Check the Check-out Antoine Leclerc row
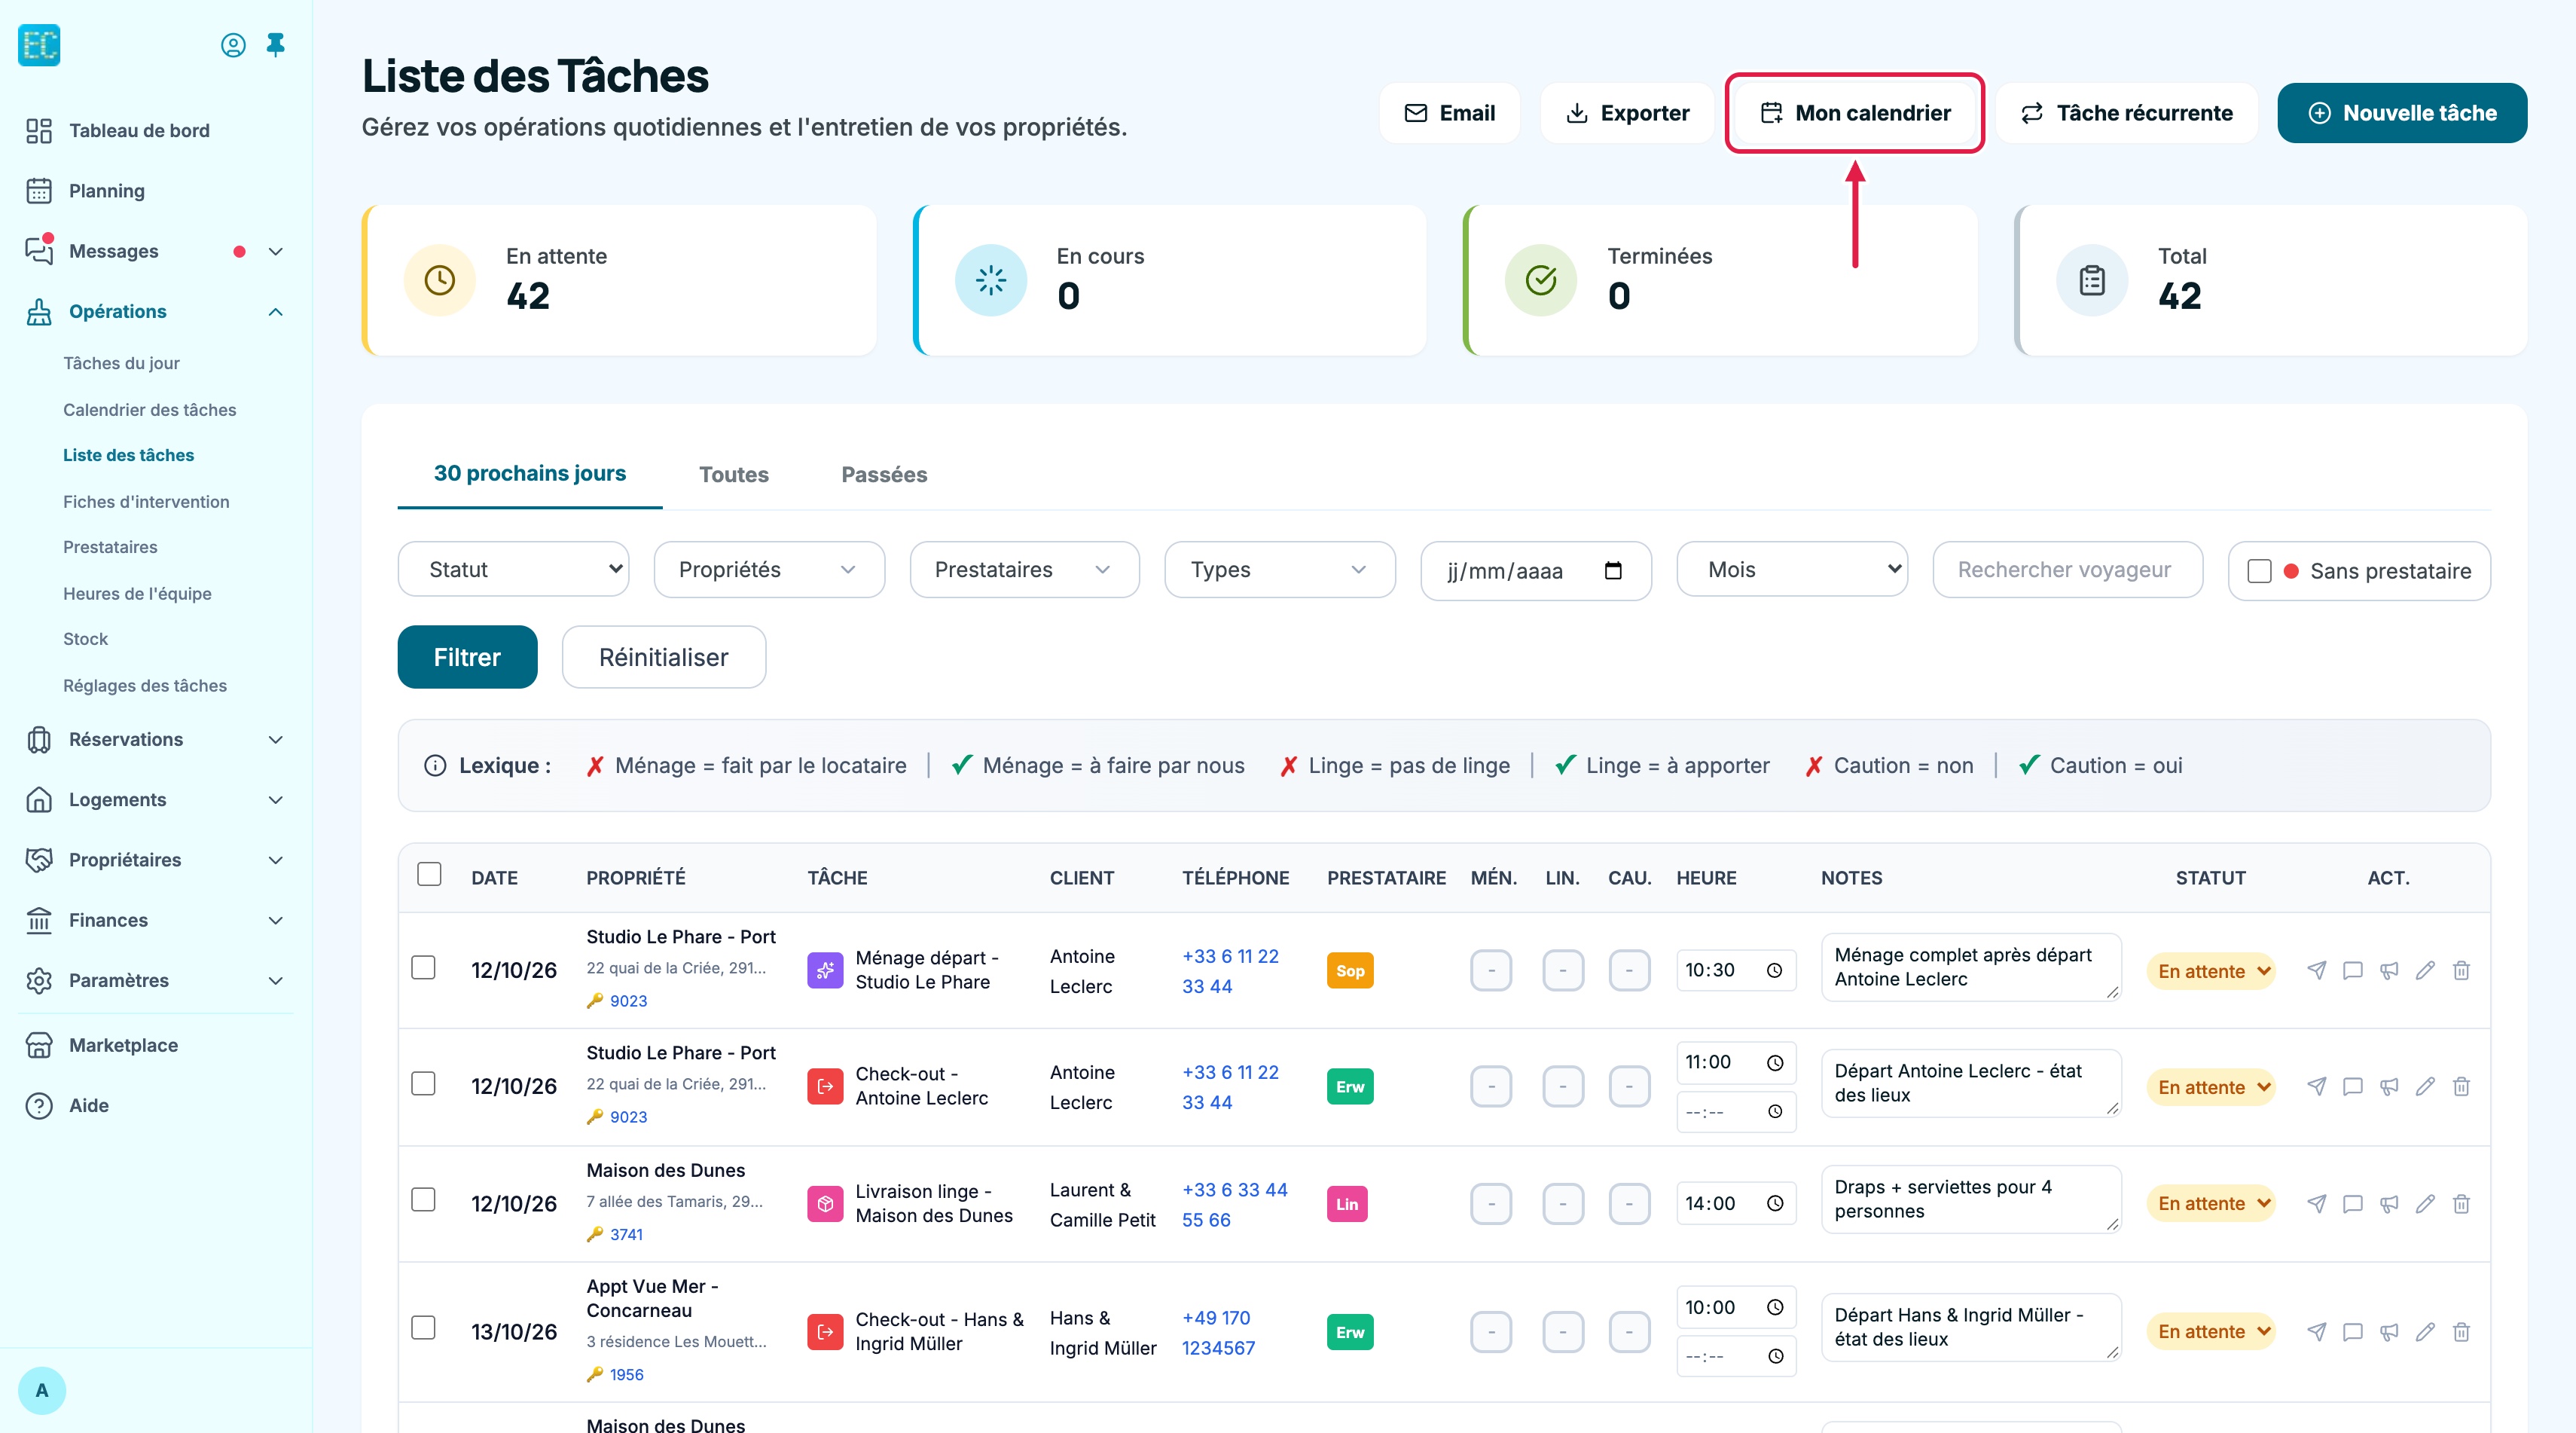Viewport: 2576px width, 1433px height. [x=424, y=1084]
